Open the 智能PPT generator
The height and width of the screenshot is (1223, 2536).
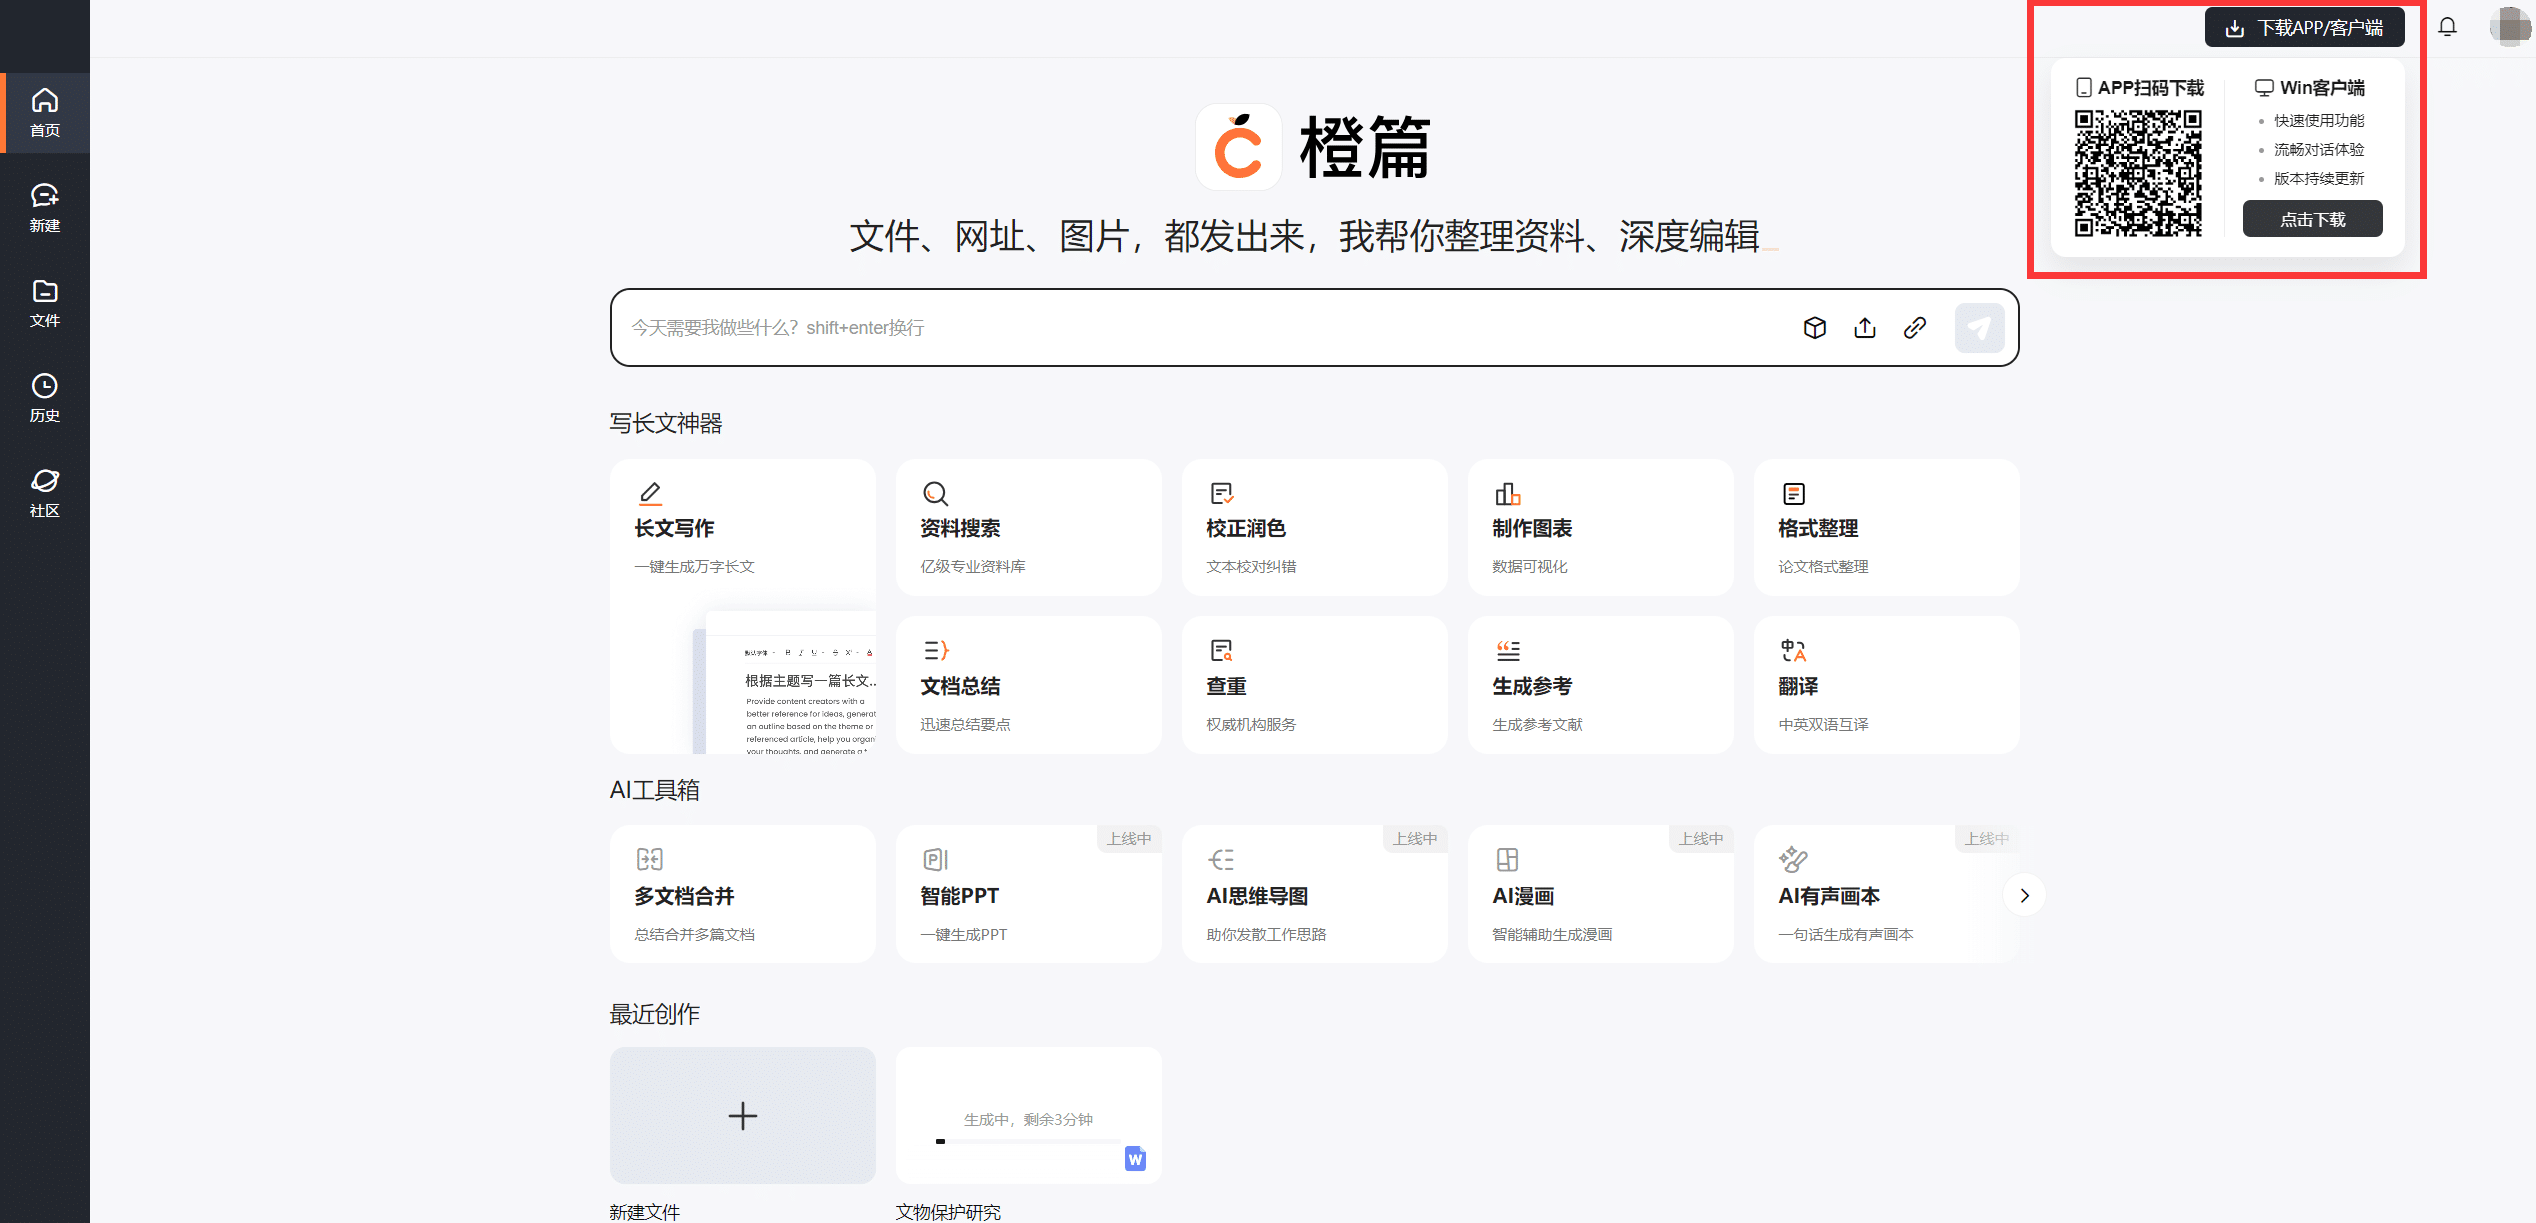(1028, 893)
